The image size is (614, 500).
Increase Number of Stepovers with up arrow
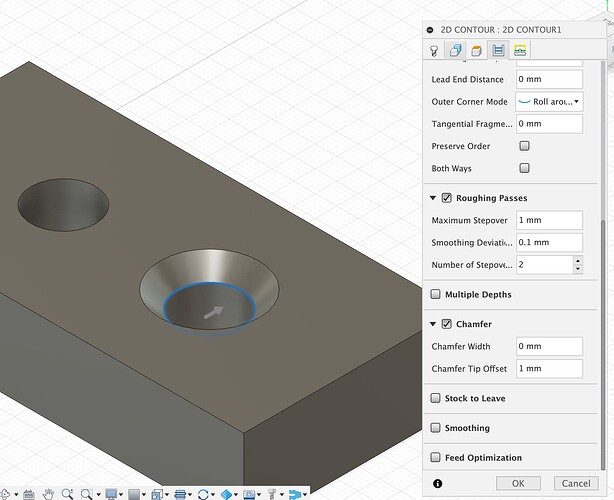[577, 260]
